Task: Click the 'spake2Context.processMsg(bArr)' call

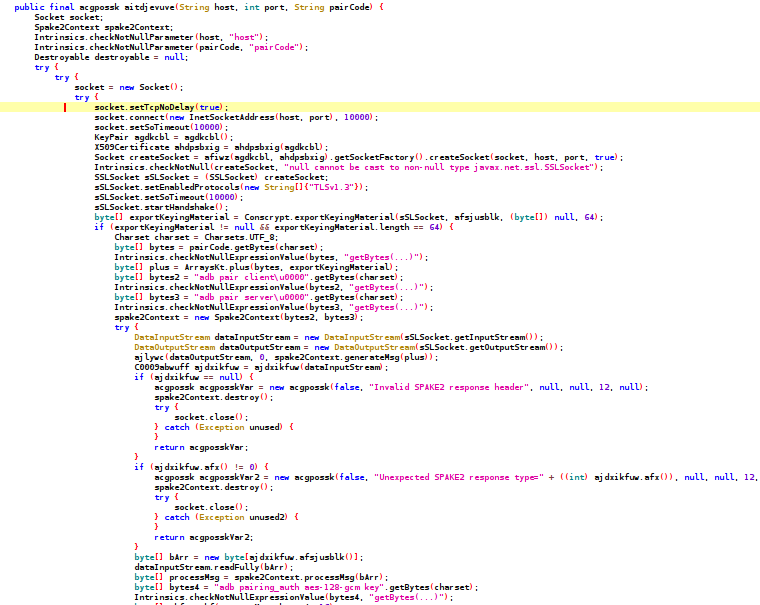Action: pos(308,578)
